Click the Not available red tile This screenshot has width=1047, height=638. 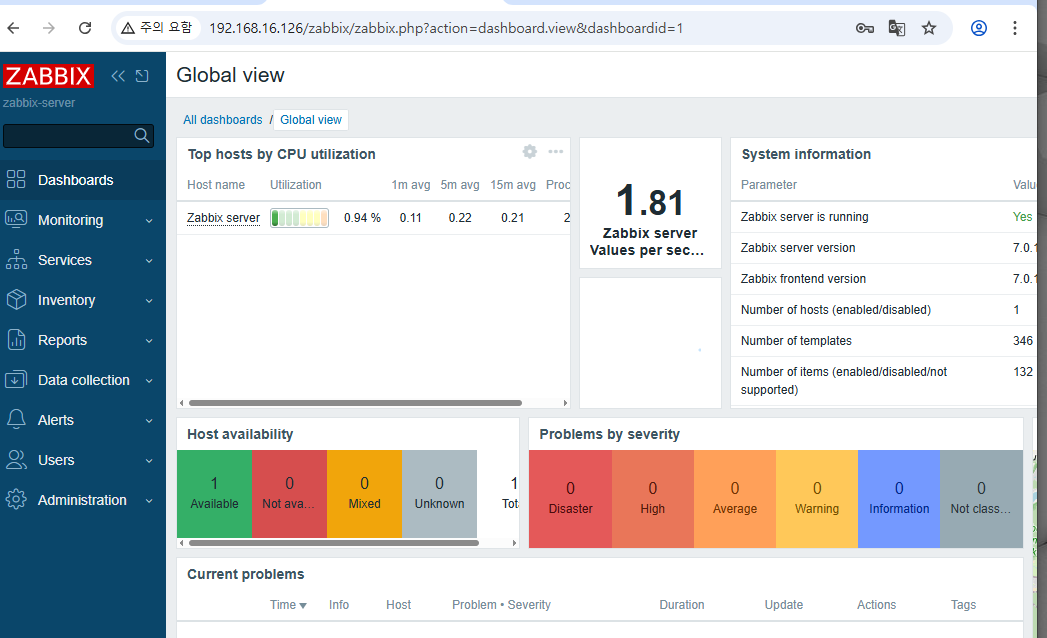pos(289,494)
